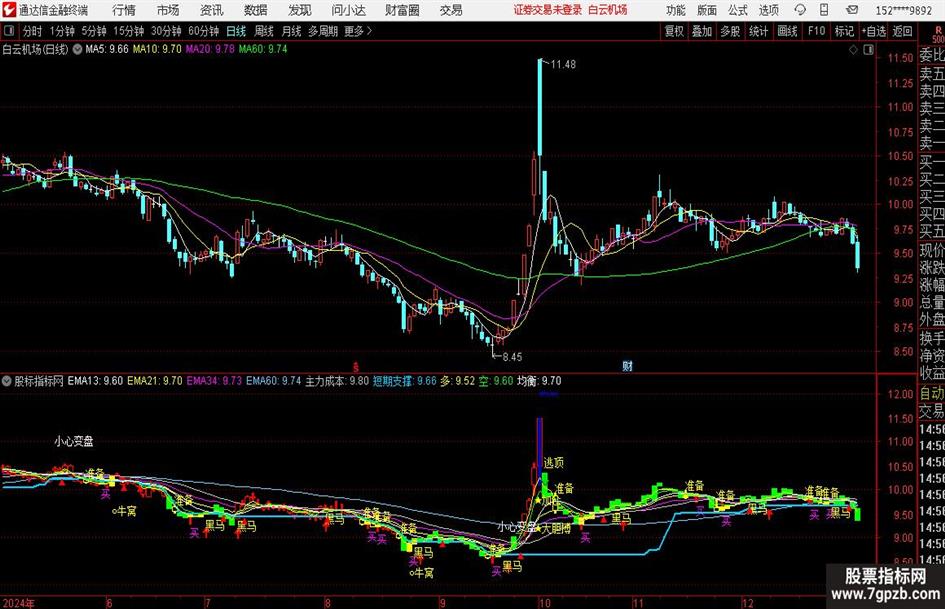
Task: Open the 数据 menu
Action: pos(256,10)
